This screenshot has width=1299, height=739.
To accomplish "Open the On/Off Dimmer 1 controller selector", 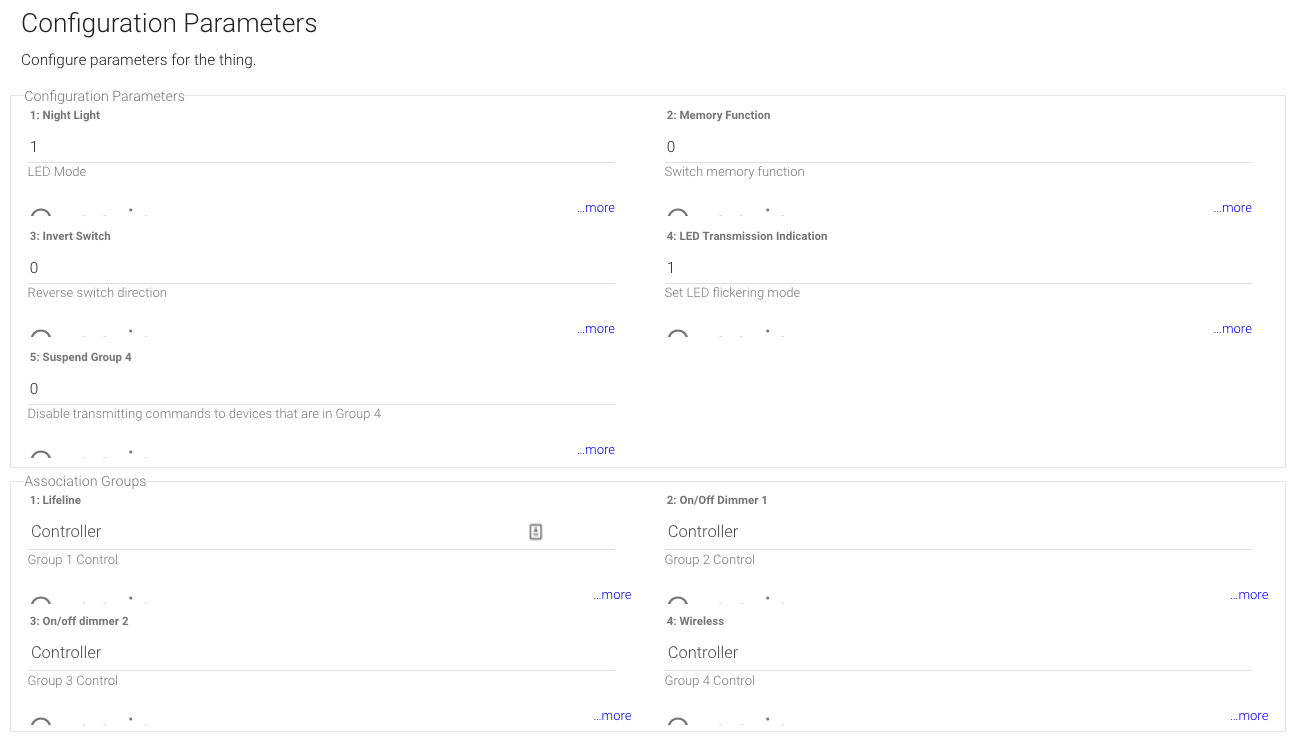I will [957, 532].
